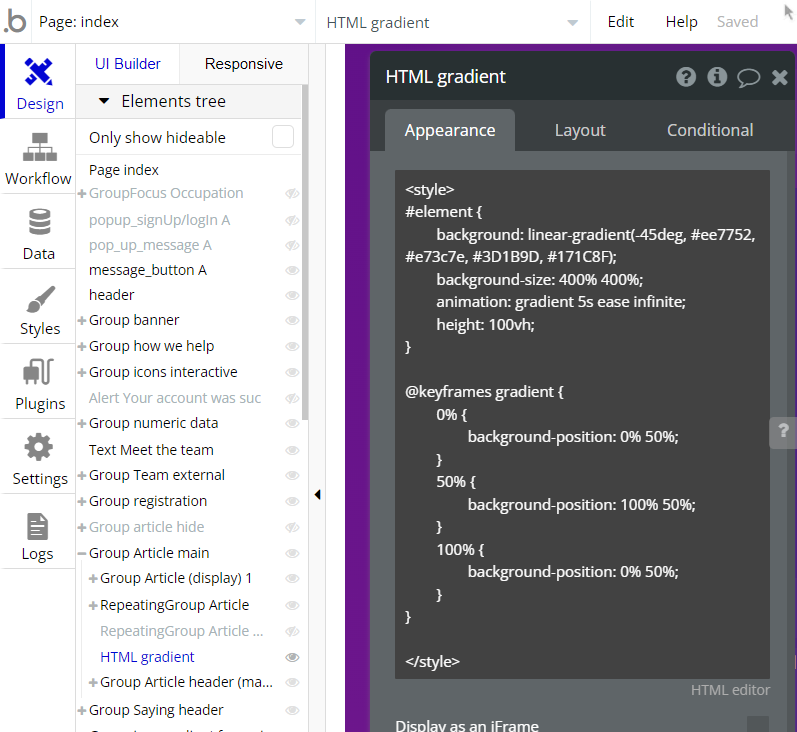This screenshot has width=797, height=732.
Task: Toggle visibility eye for HTML gradient element
Action: (293, 657)
